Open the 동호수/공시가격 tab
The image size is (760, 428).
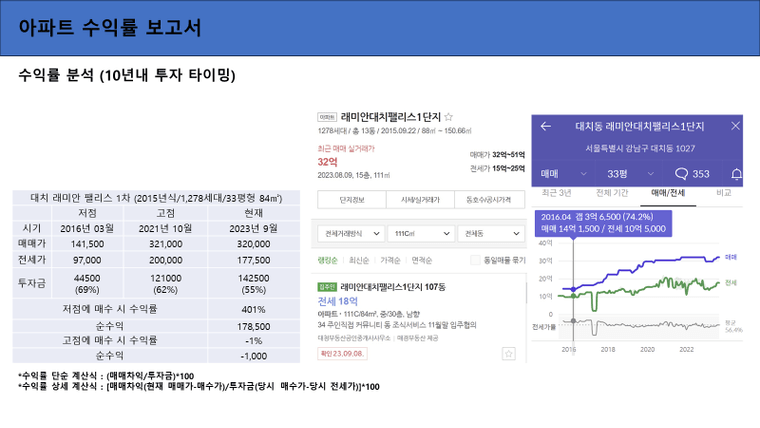[490, 200]
